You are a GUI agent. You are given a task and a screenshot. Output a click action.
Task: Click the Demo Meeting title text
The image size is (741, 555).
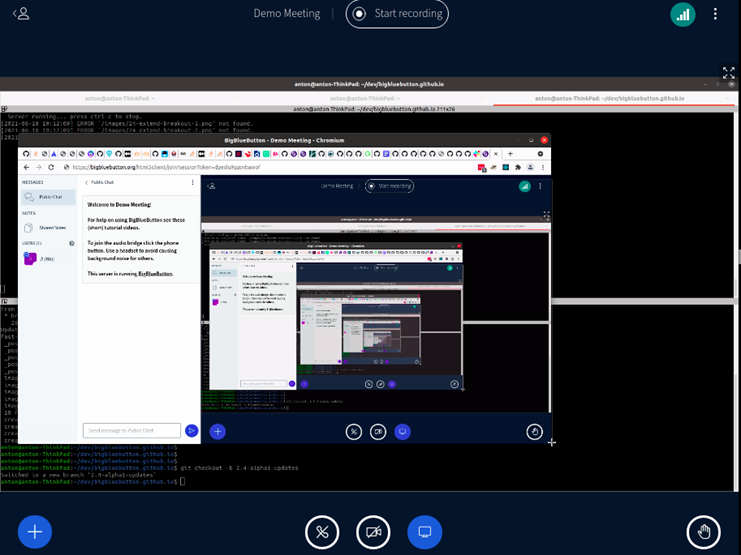(x=287, y=14)
